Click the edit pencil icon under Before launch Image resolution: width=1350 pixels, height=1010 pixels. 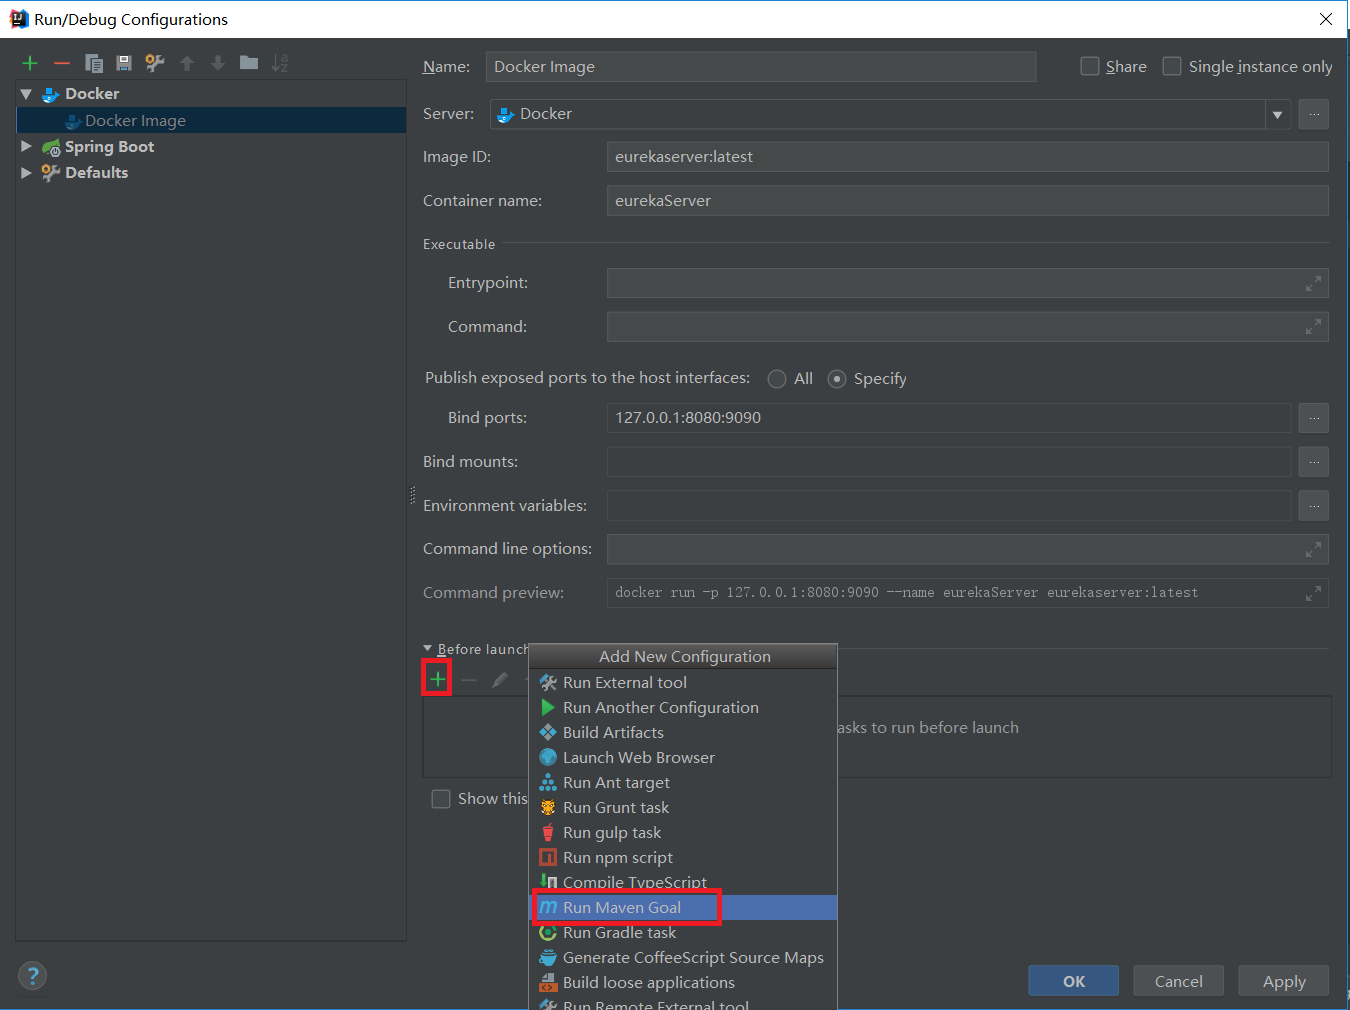coord(500,680)
